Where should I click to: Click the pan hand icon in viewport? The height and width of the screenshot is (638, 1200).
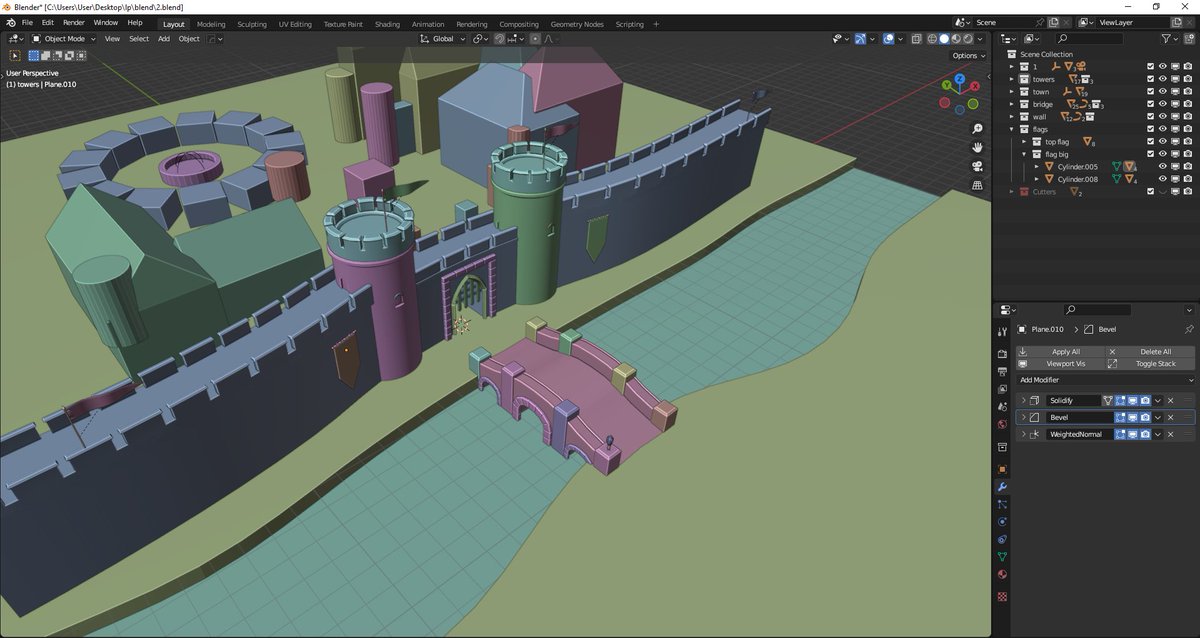(x=977, y=147)
